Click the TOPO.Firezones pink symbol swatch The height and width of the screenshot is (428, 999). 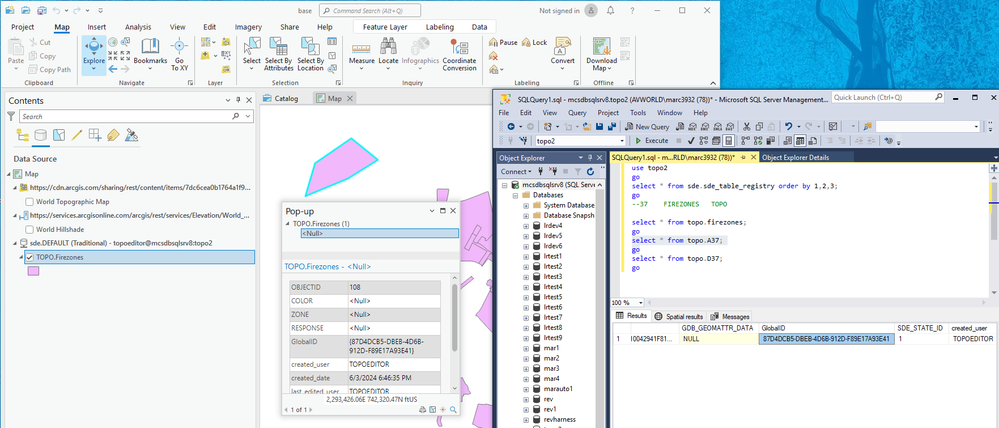(32, 271)
